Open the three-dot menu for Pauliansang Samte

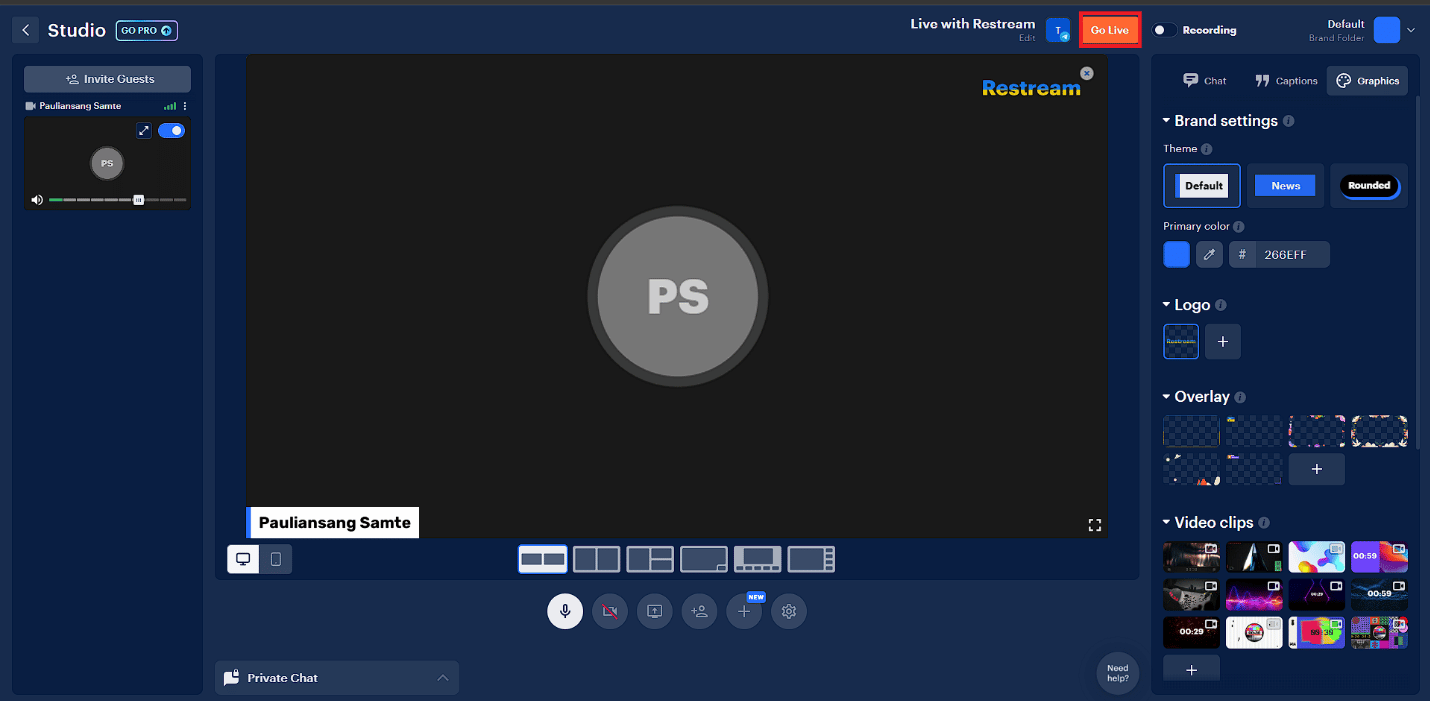tap(185, 106)
